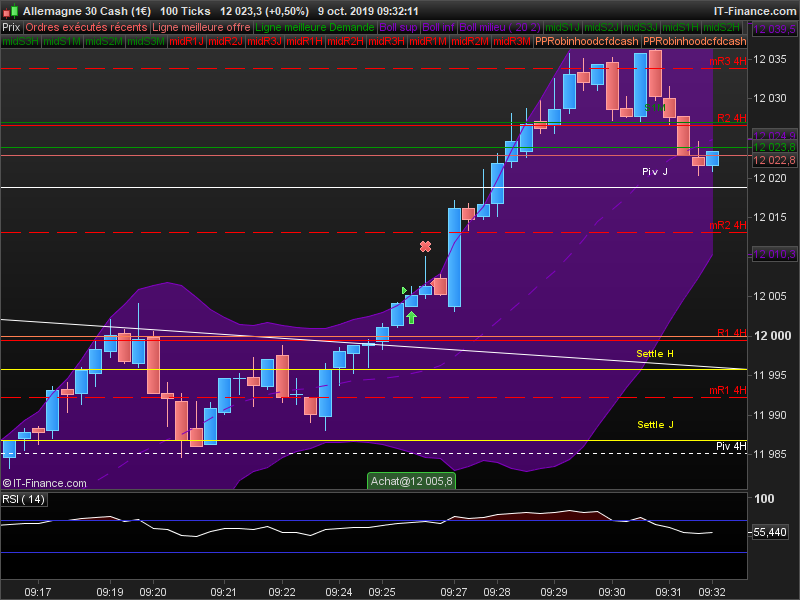Click the Piv 4H dashed line label
Image resolution: width=800 pixels, height=600 pixels.
pos(731,446)
